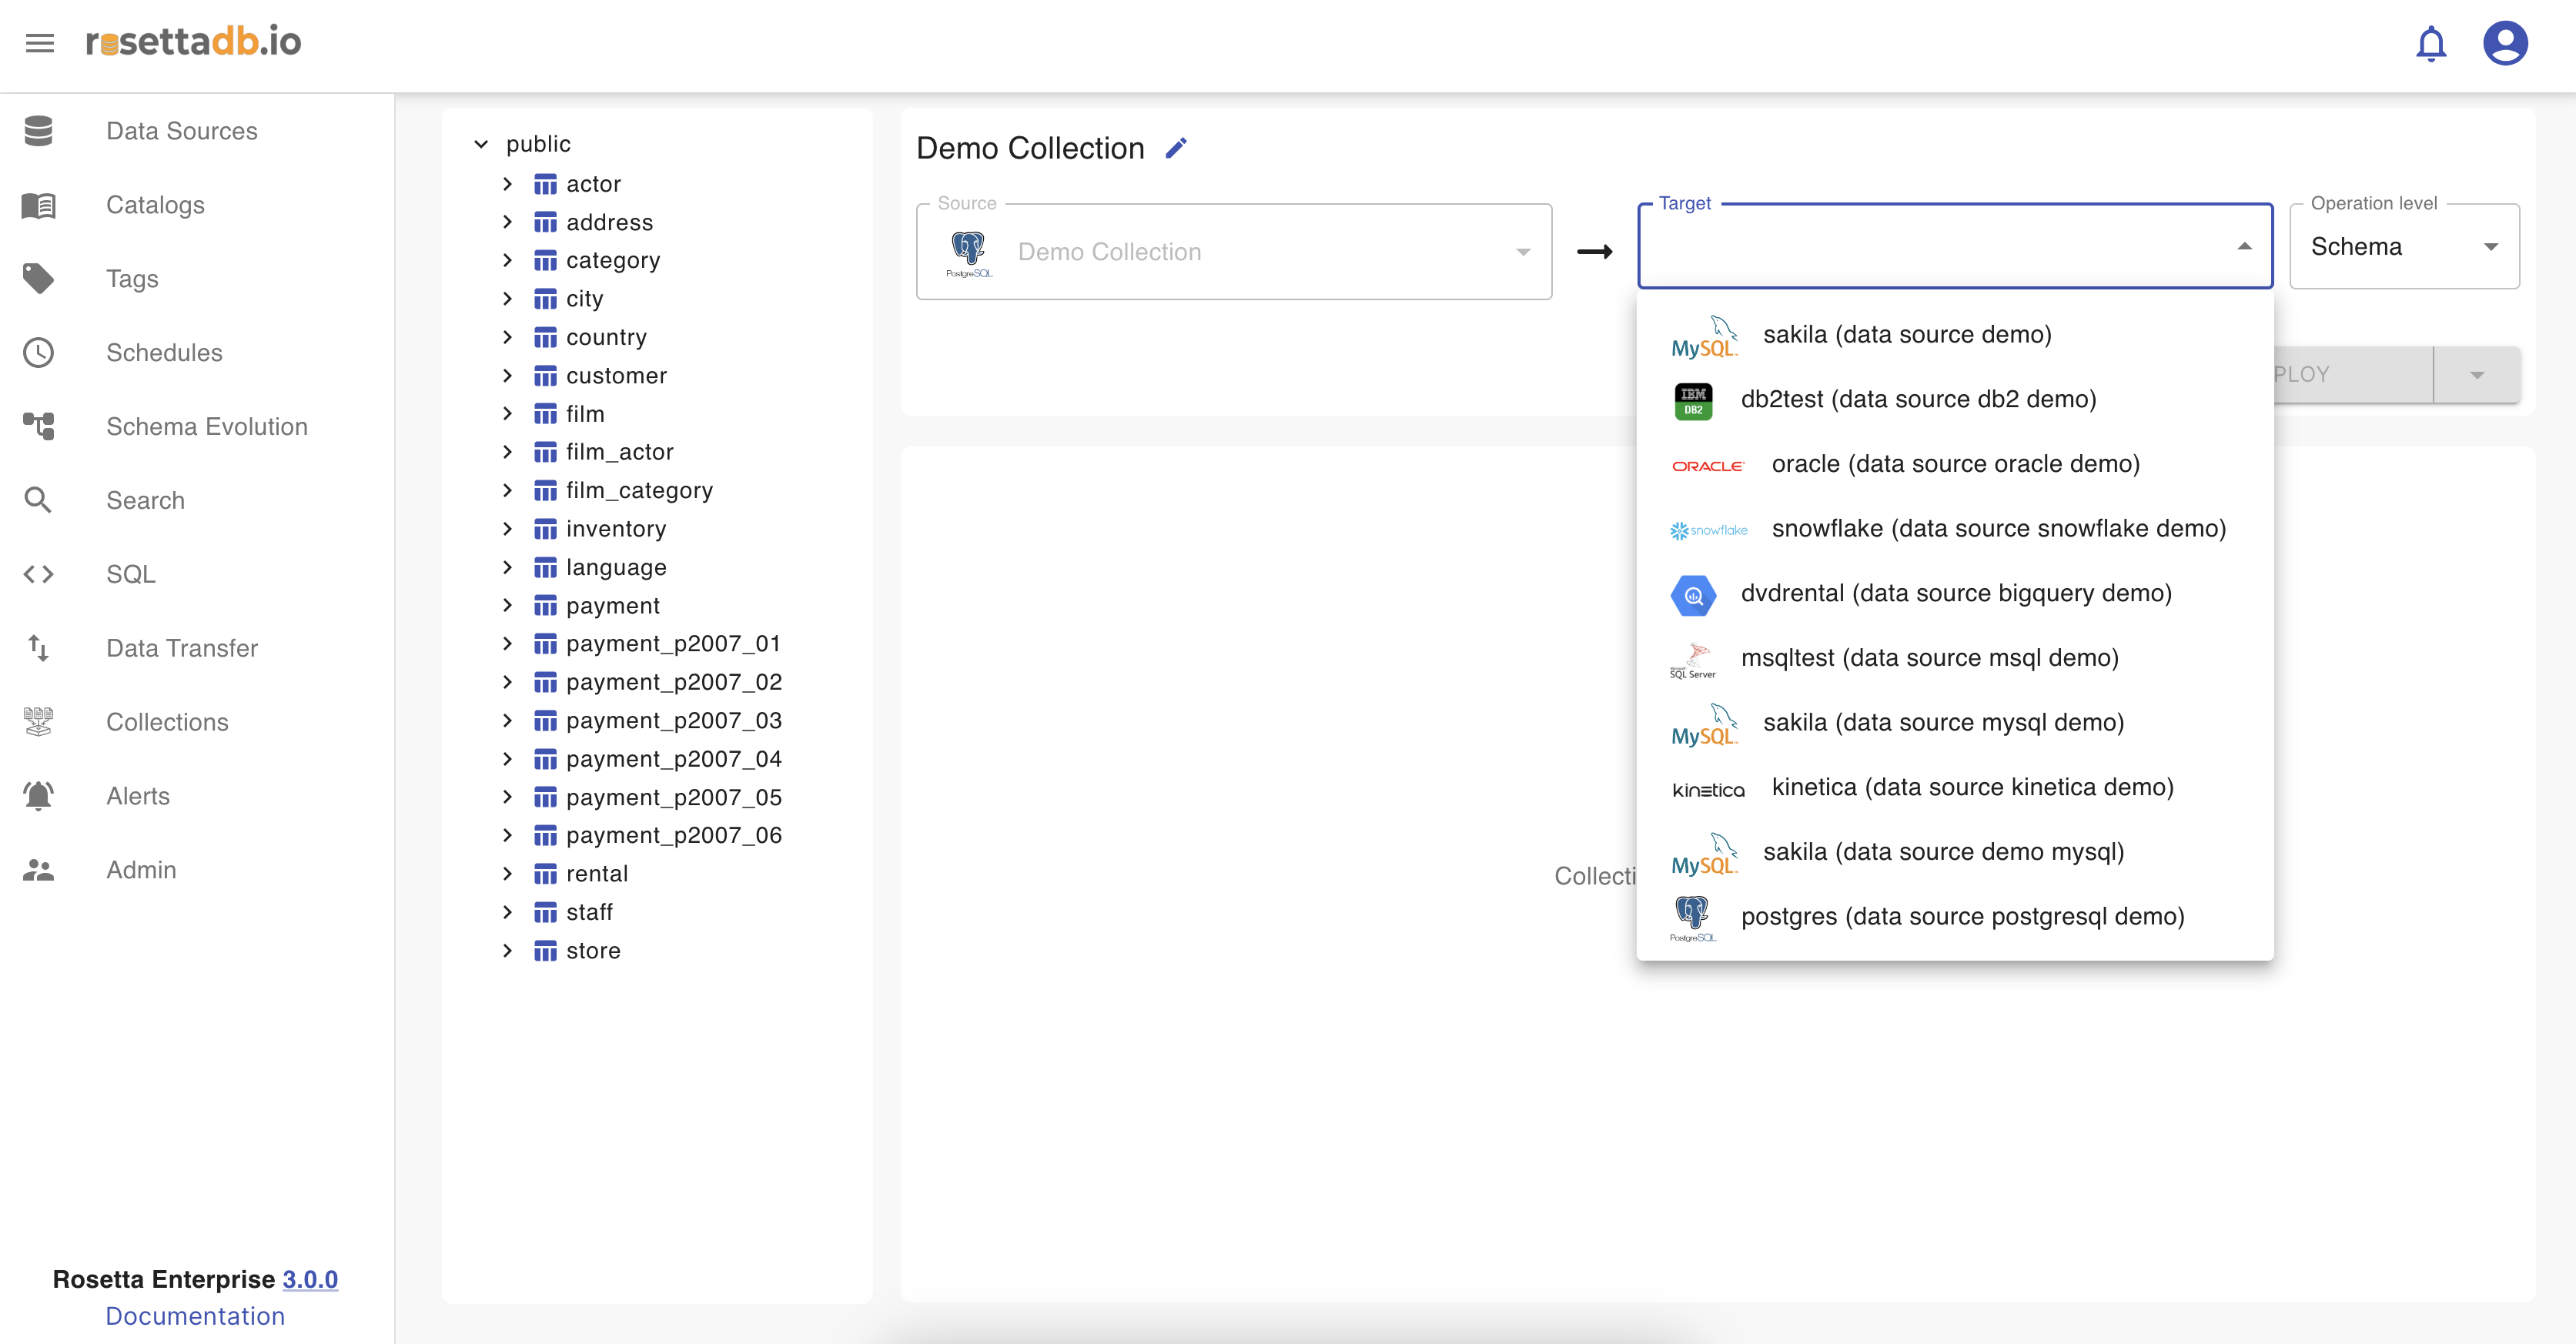Expand the payment_p2007_03 table node
The height and width of the screenshot is (1344, 2576).
507,720
